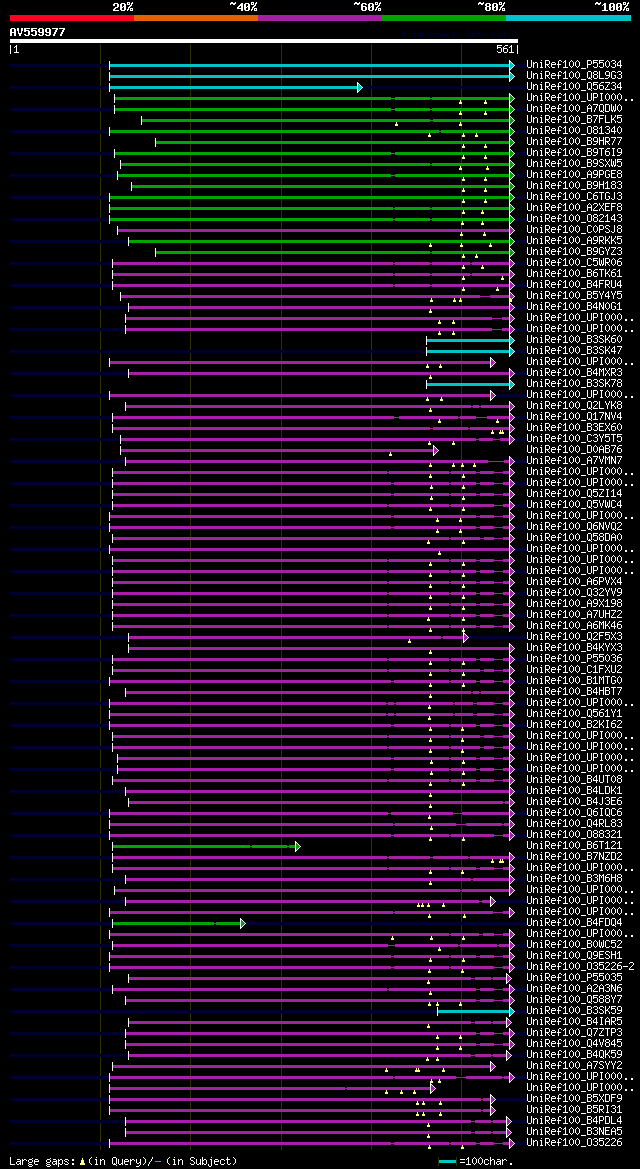Click the cyan alignment bar of UniRef100_Q56Z34
The height and width of the screenshot is (1169, 640).
[x=234, y=87]
